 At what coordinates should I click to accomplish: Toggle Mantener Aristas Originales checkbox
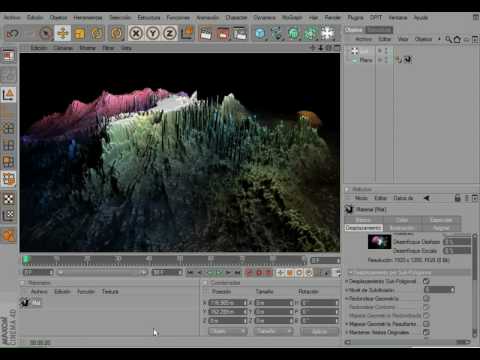(426, 332)
